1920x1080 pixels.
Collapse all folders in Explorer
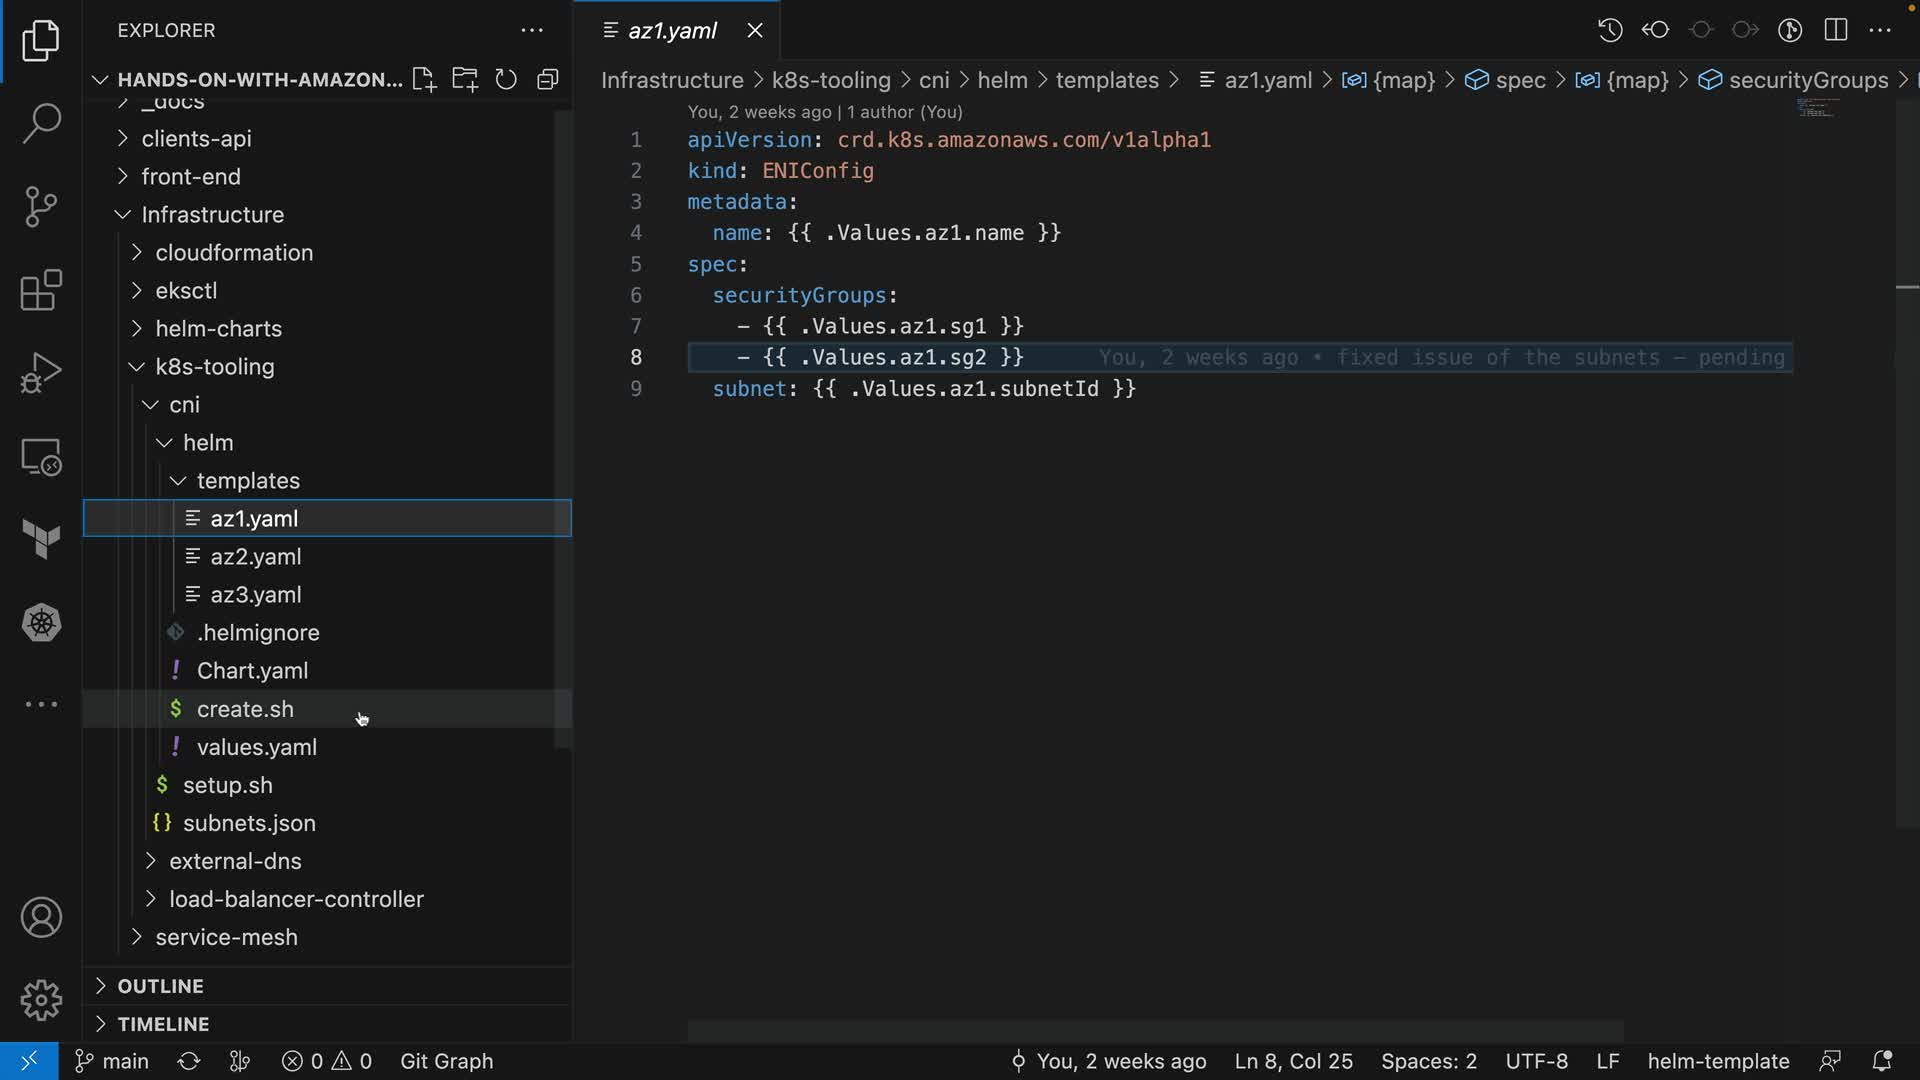[x=547, y=80]
